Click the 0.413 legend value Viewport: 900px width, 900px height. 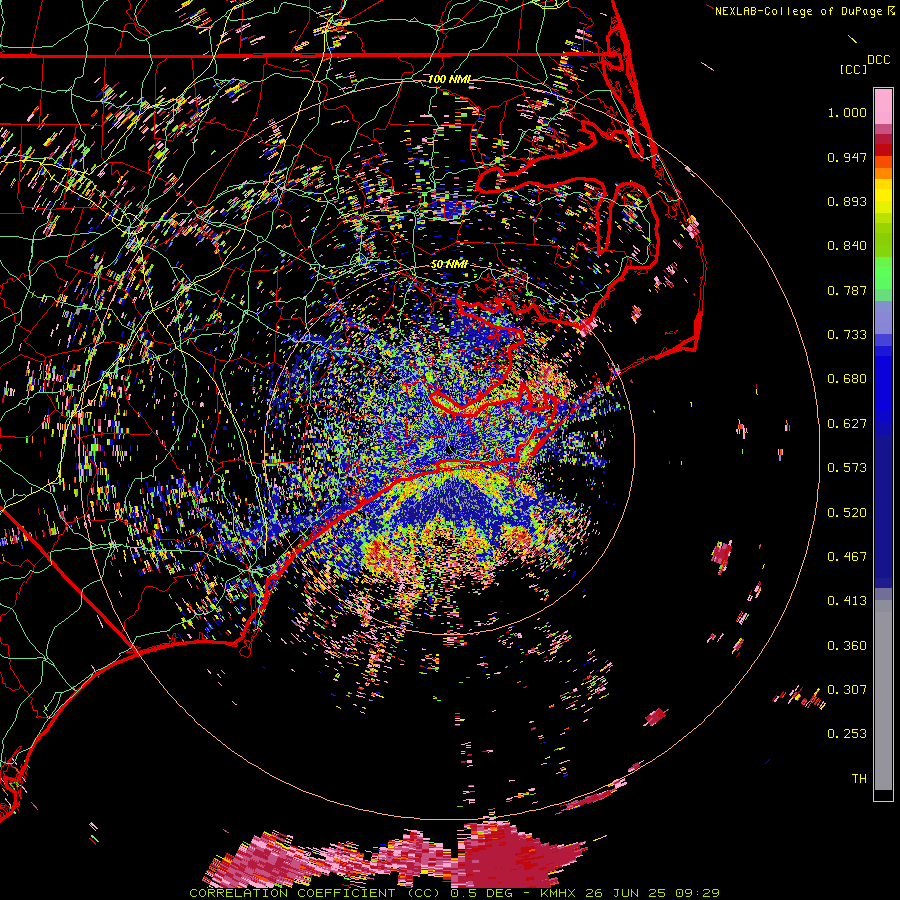pyautogui.click(x=847, y=601)
